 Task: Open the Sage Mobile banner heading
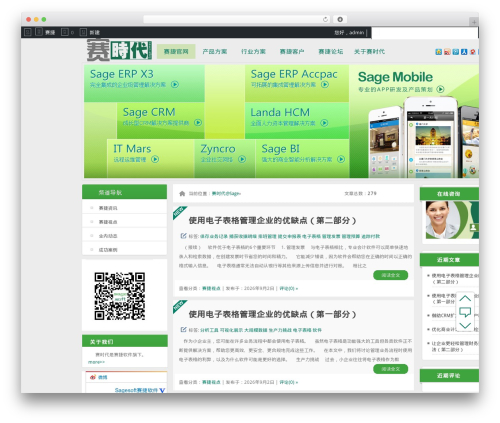point(395,77)
